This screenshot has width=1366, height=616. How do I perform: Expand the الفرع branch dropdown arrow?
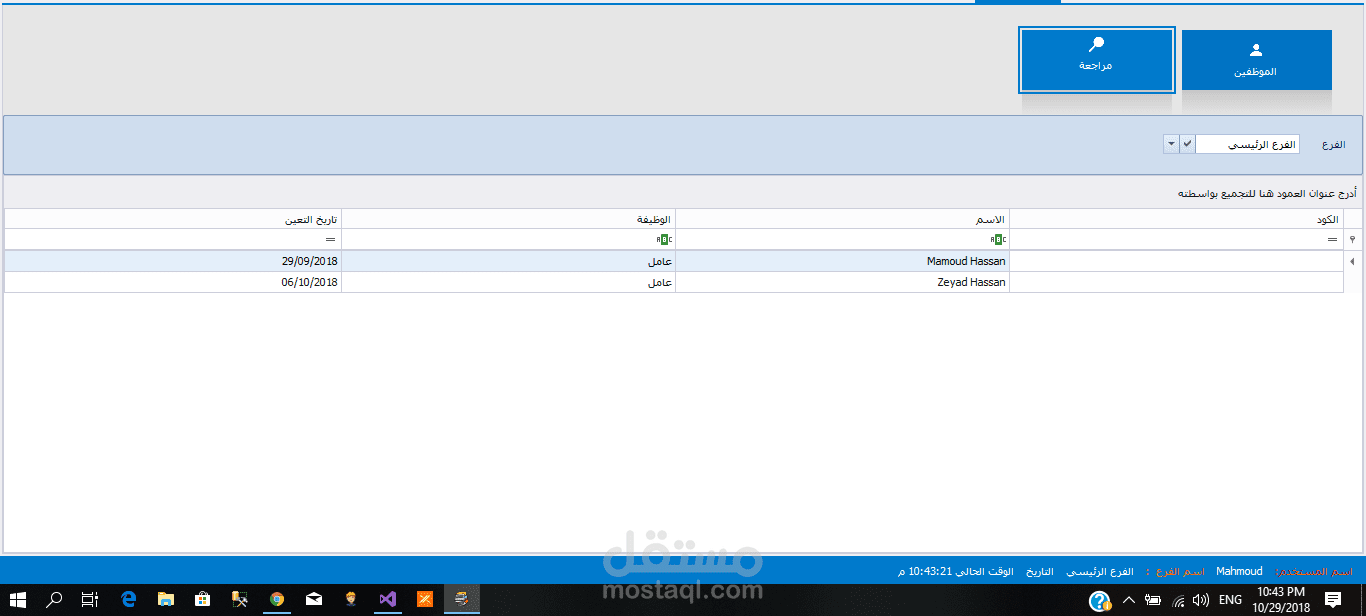[x=1171, y=145]
